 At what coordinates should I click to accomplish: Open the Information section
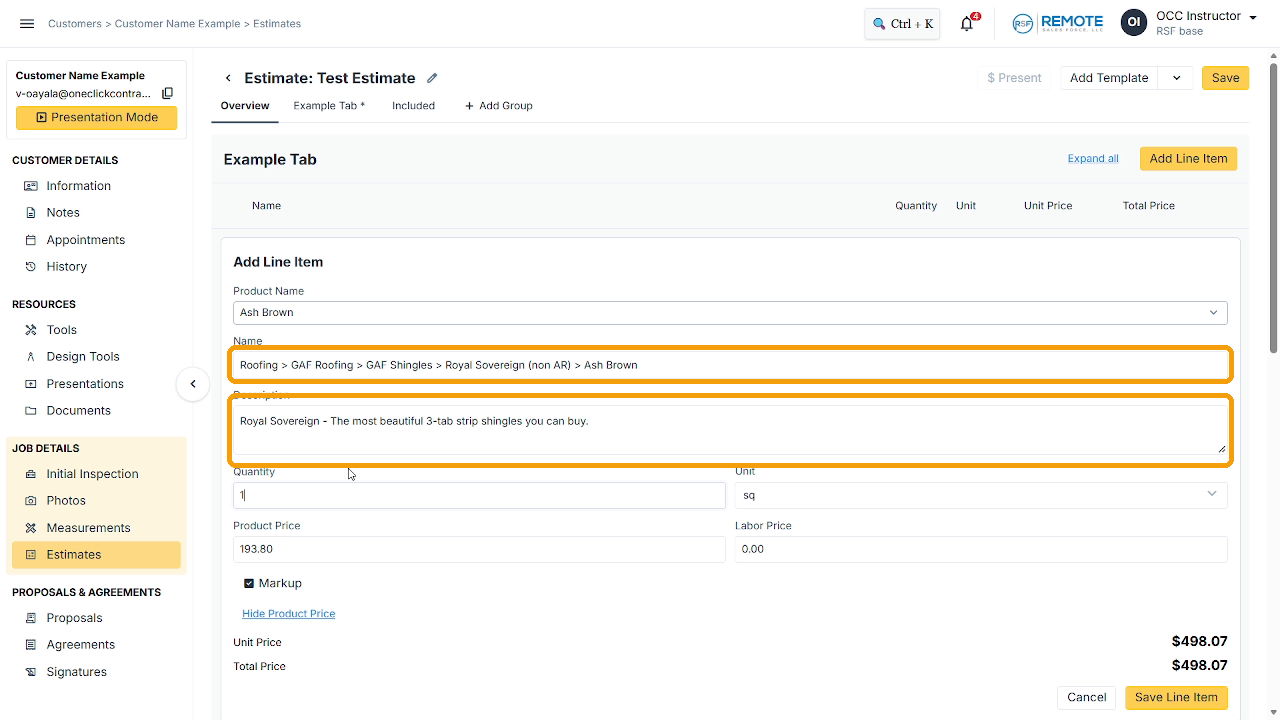tap(78, 186)
